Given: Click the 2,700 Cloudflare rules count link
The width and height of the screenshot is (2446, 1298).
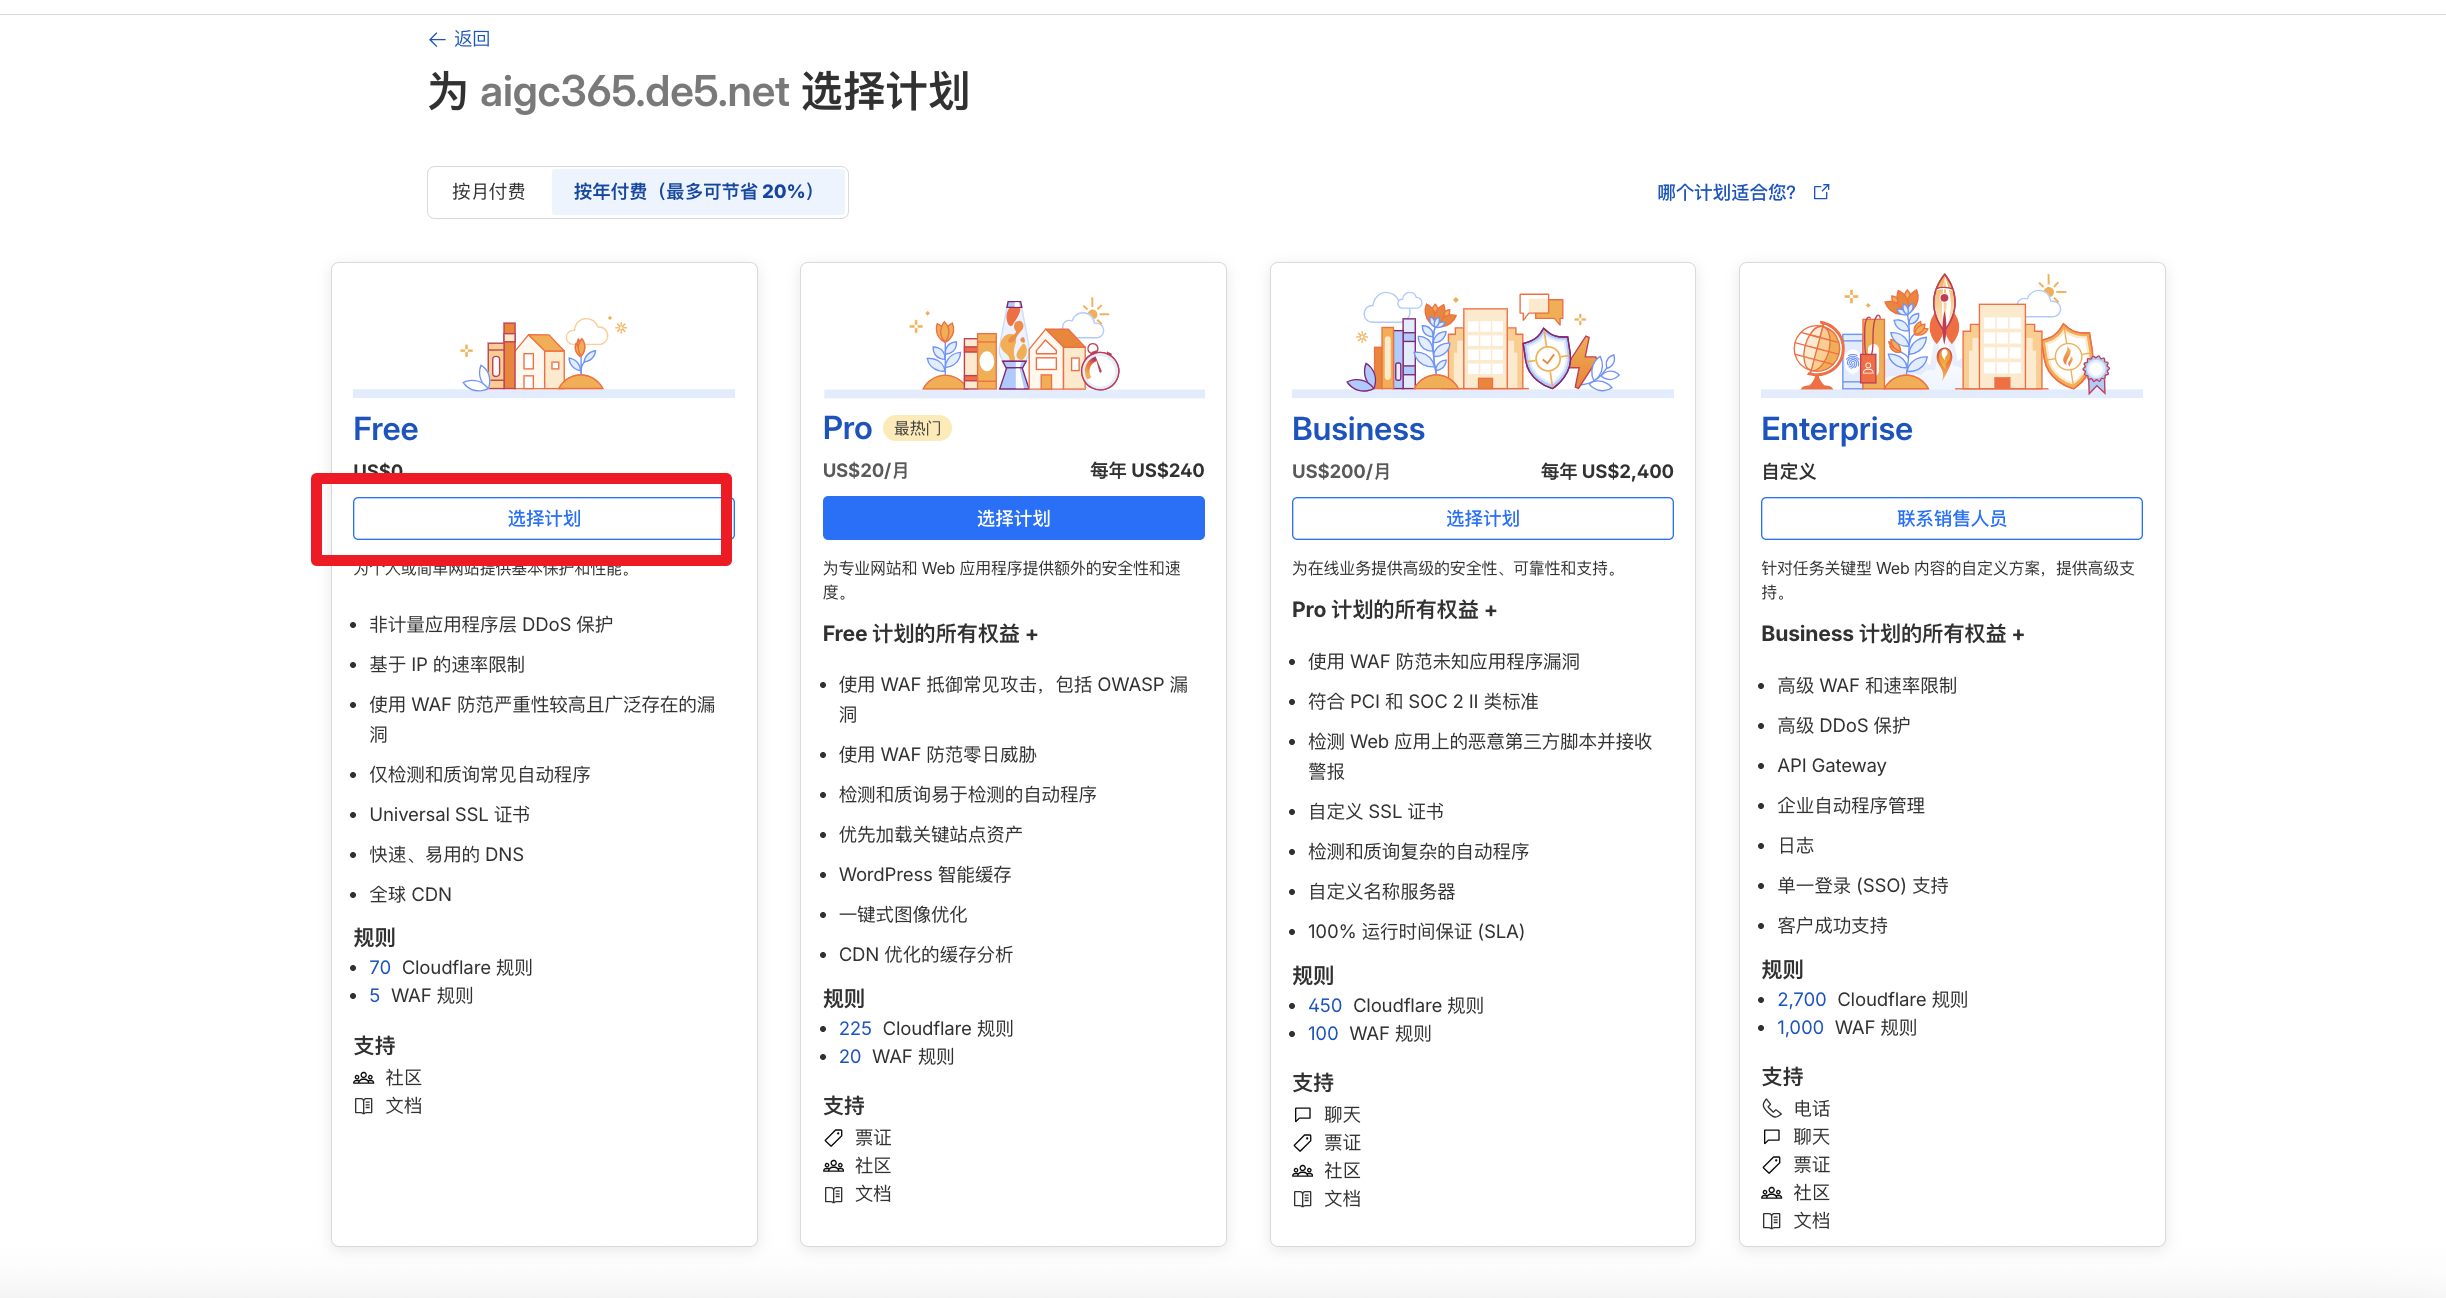Looking at the screenshot, I should pyautogui.click(x=1801, y=999).
